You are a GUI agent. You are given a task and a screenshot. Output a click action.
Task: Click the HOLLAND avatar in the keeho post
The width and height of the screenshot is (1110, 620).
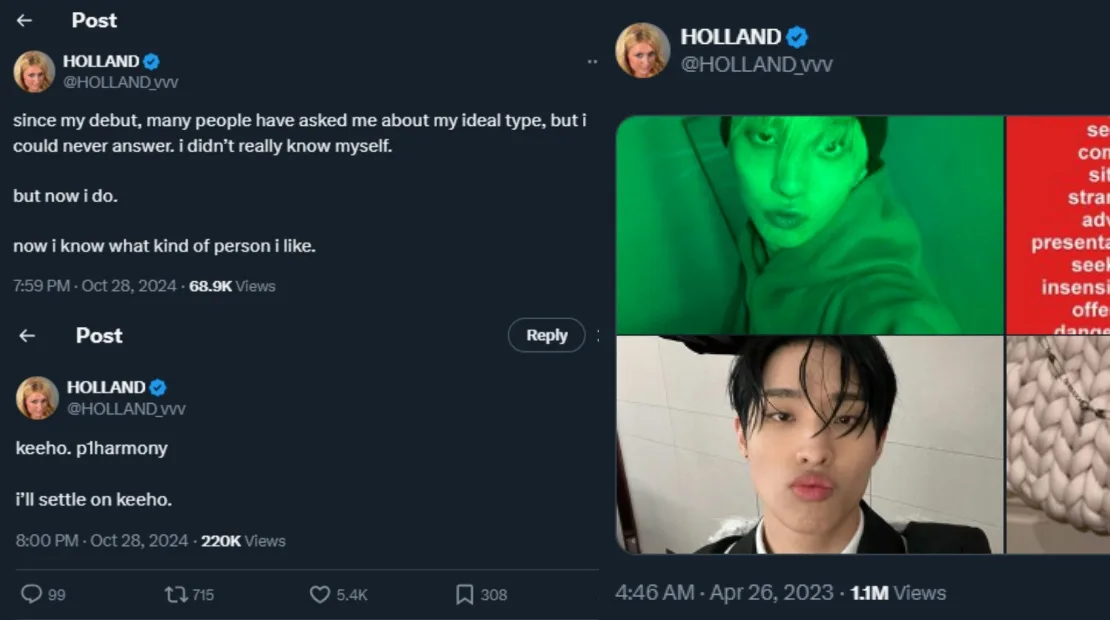37,398
